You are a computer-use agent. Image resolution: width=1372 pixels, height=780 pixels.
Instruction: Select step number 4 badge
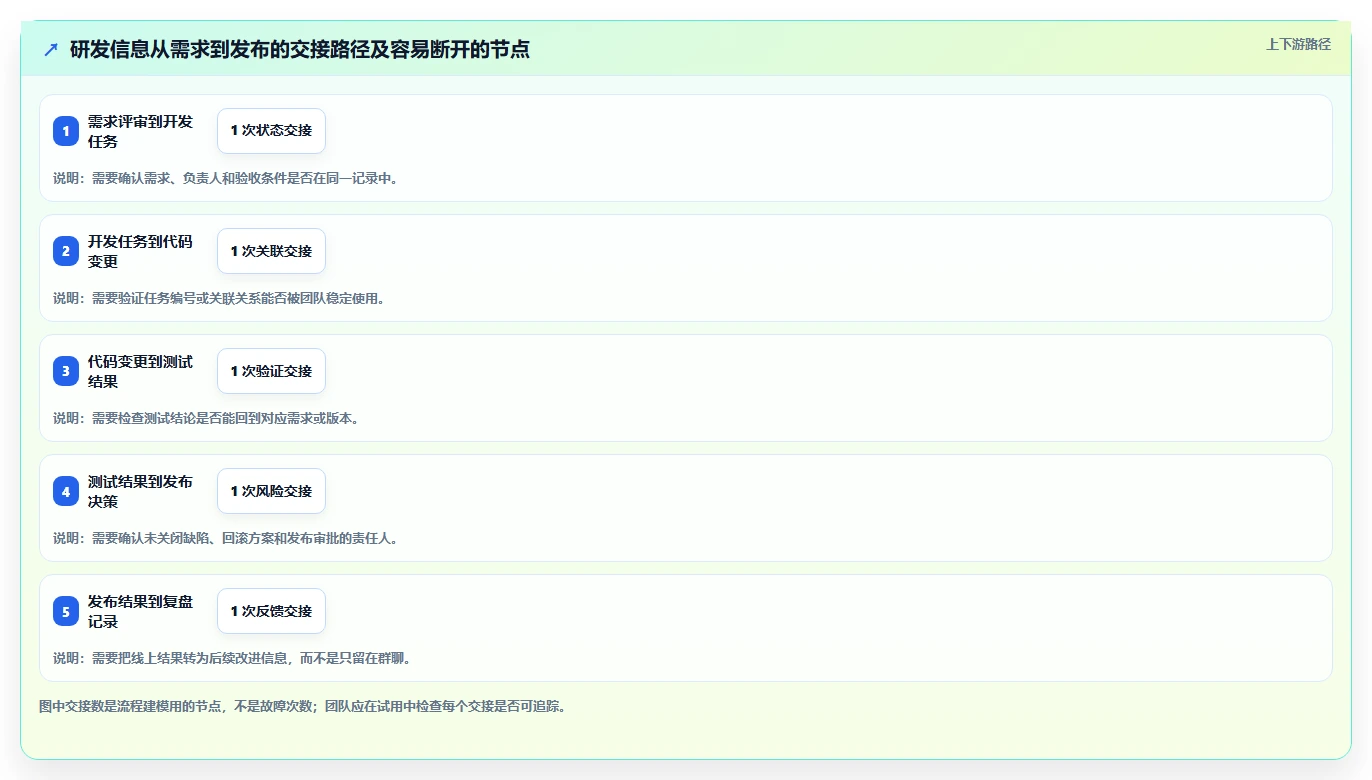tap(66, 491)
